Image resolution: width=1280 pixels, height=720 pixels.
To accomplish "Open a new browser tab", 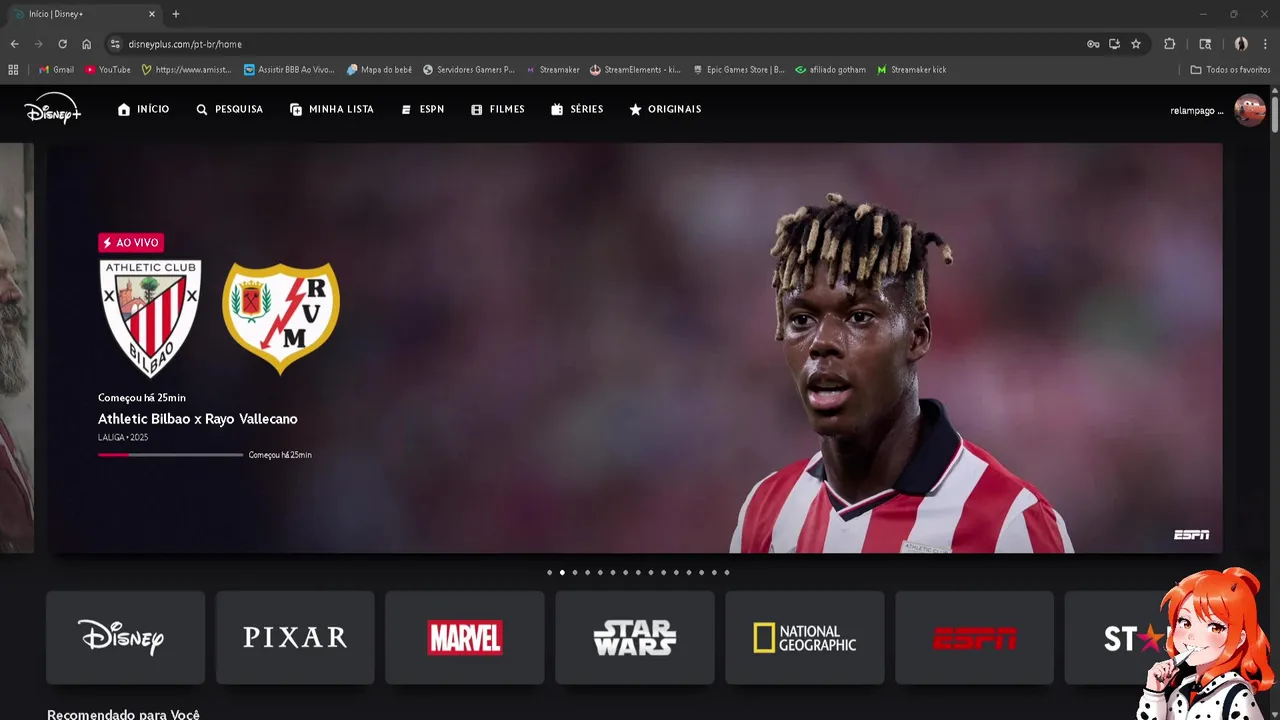I will 176,14.
